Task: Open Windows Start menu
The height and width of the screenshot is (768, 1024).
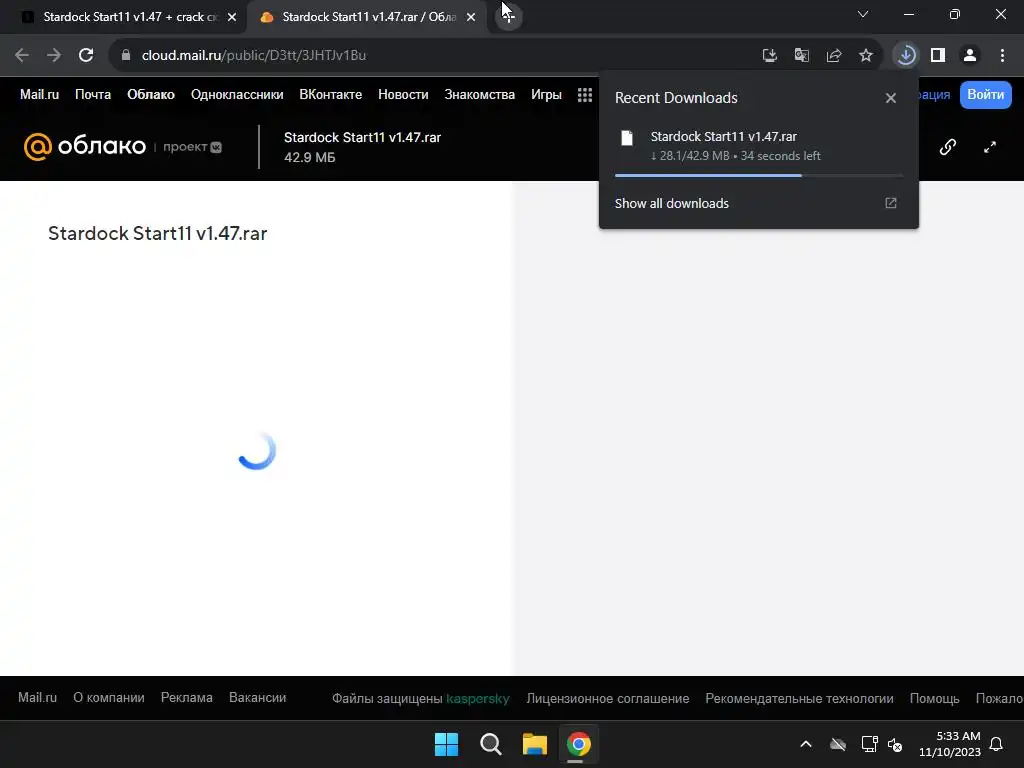Action: (447, 744)
